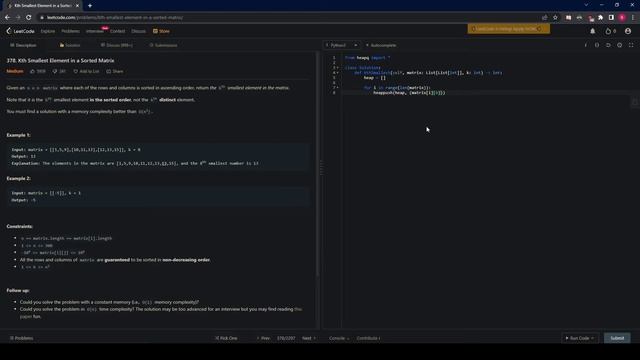
Task: Toggle the Autocomplete option
Action: [381, 45]
